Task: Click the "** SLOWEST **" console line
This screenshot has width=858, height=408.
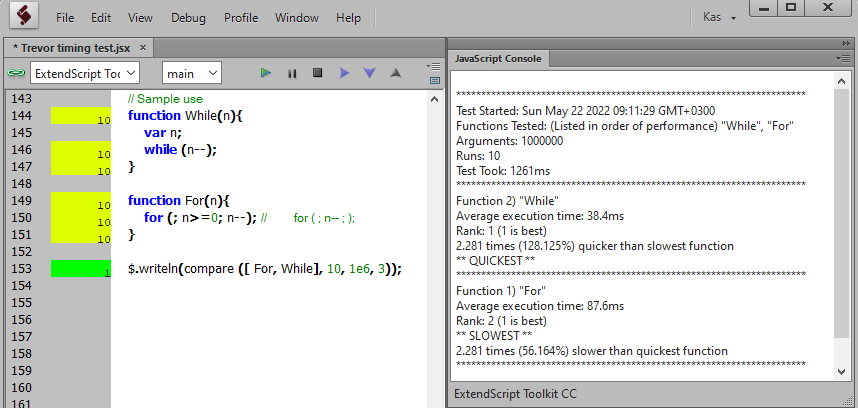Action: pyautogui.click(x=494, y=335)
